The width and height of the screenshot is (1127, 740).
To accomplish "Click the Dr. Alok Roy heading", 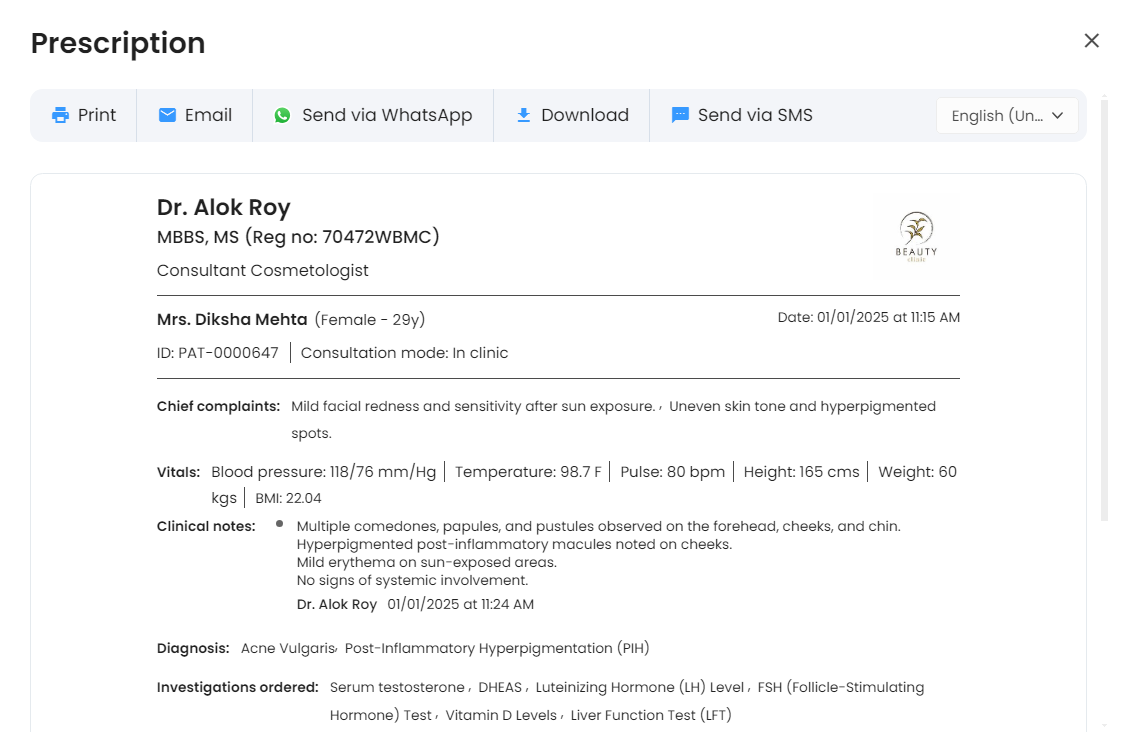I will click(x=223, y=208).
